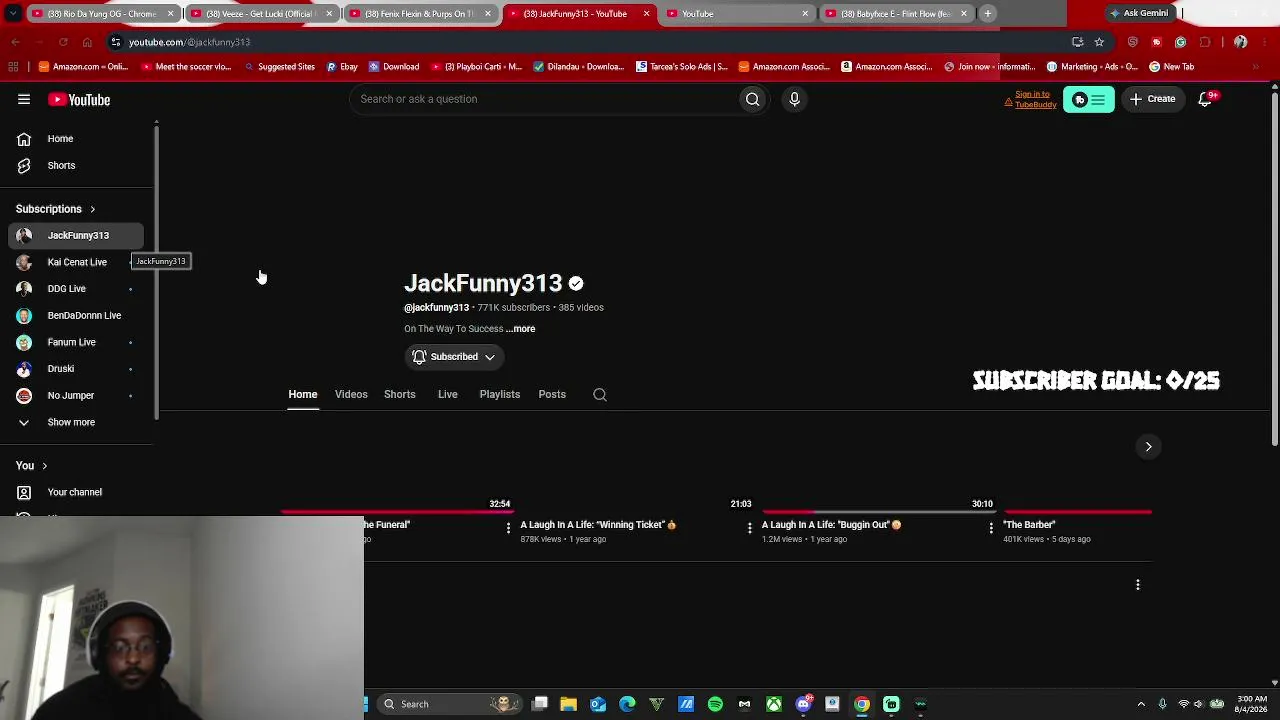Open the channel Playlists tab
The height and width of the screenshot is (720, 1280).
pos(500,394)
